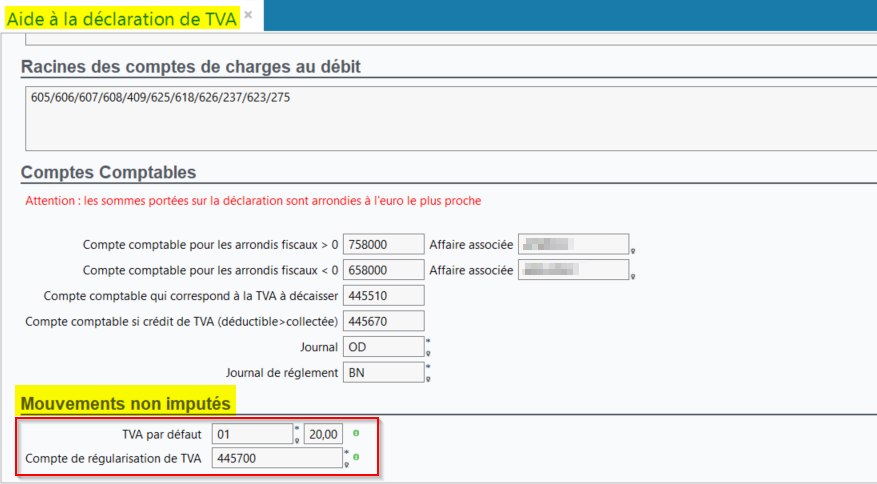Close the Aide à la déclaration de TVA tab
The height and width of the screenshot is (484, 877).
(x=248, y=15)
